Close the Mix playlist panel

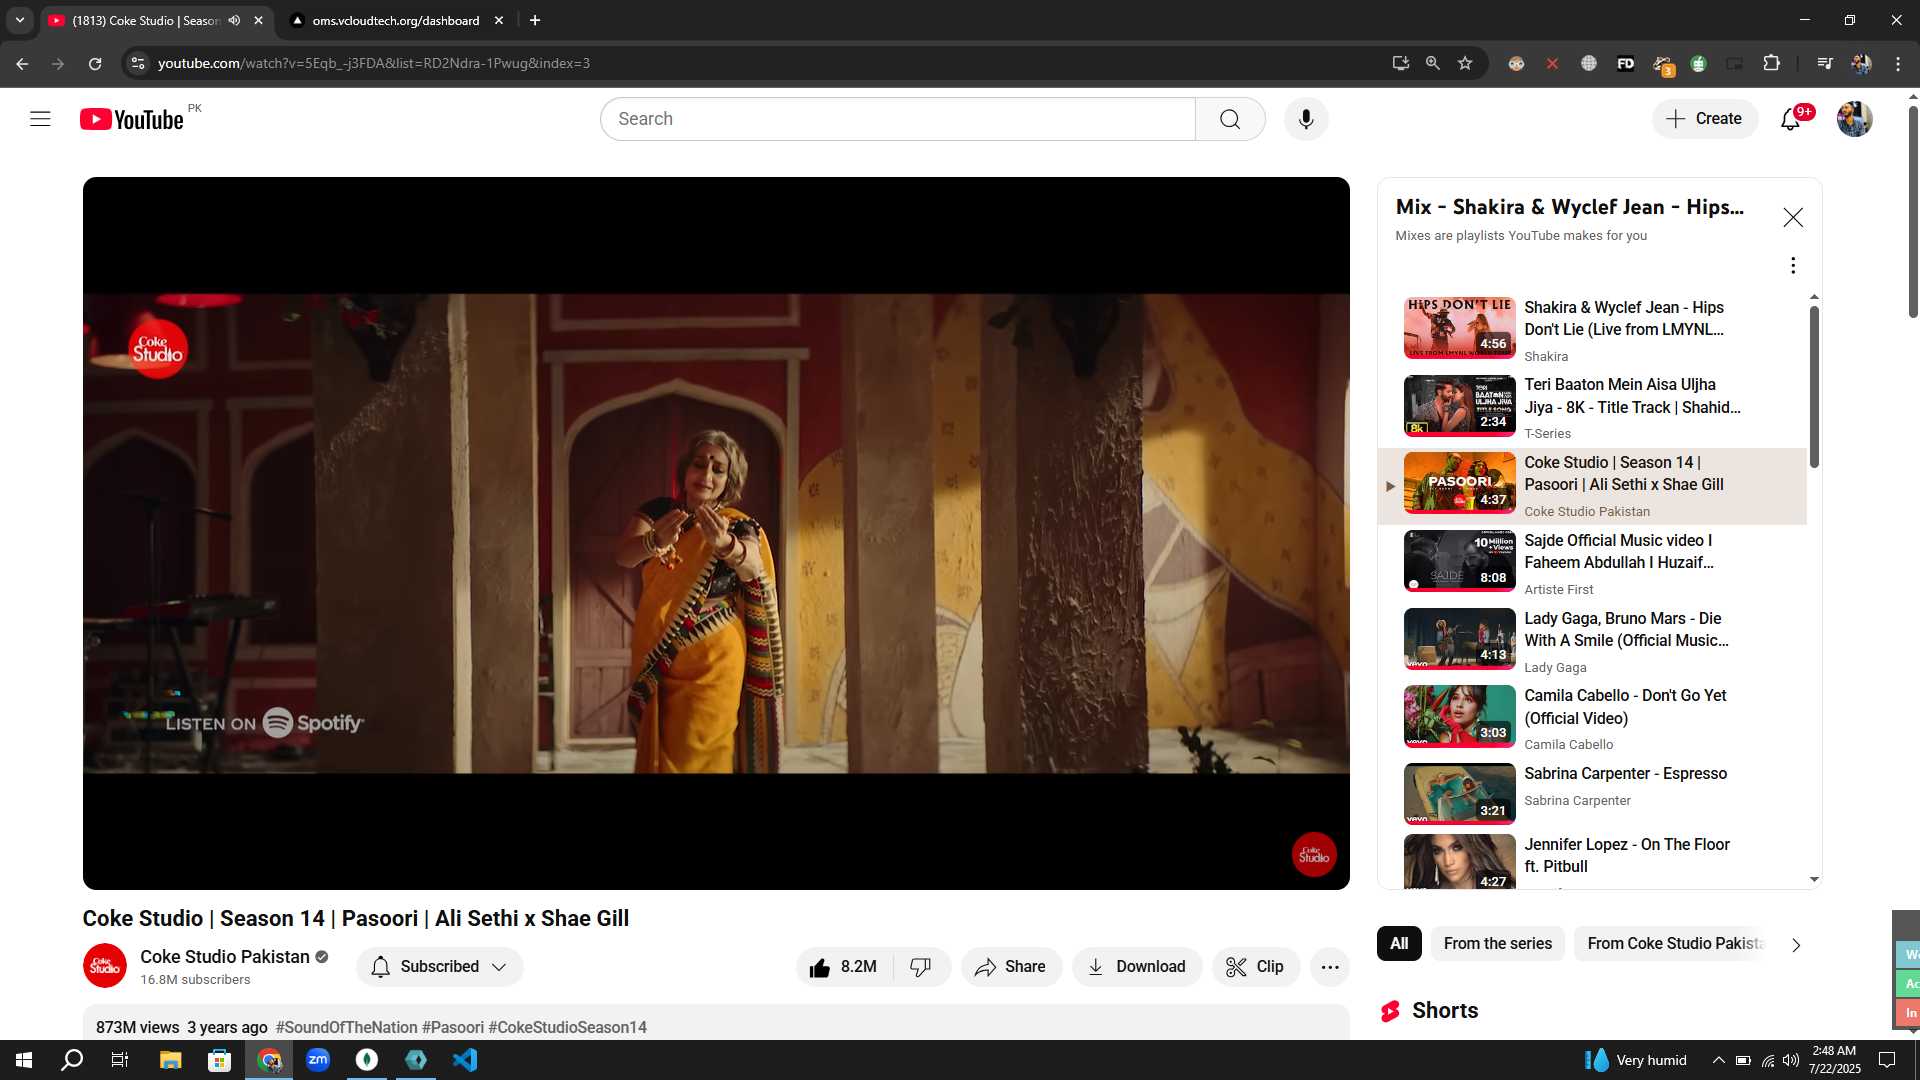click(x=1793, y=217)
